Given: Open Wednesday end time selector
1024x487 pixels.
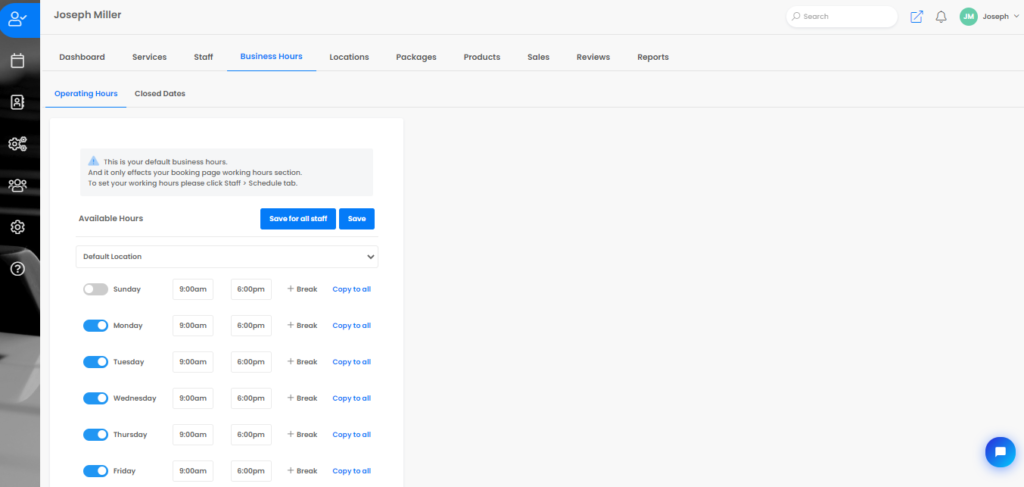Looking at the screenshot, I should tap(251, 398).
